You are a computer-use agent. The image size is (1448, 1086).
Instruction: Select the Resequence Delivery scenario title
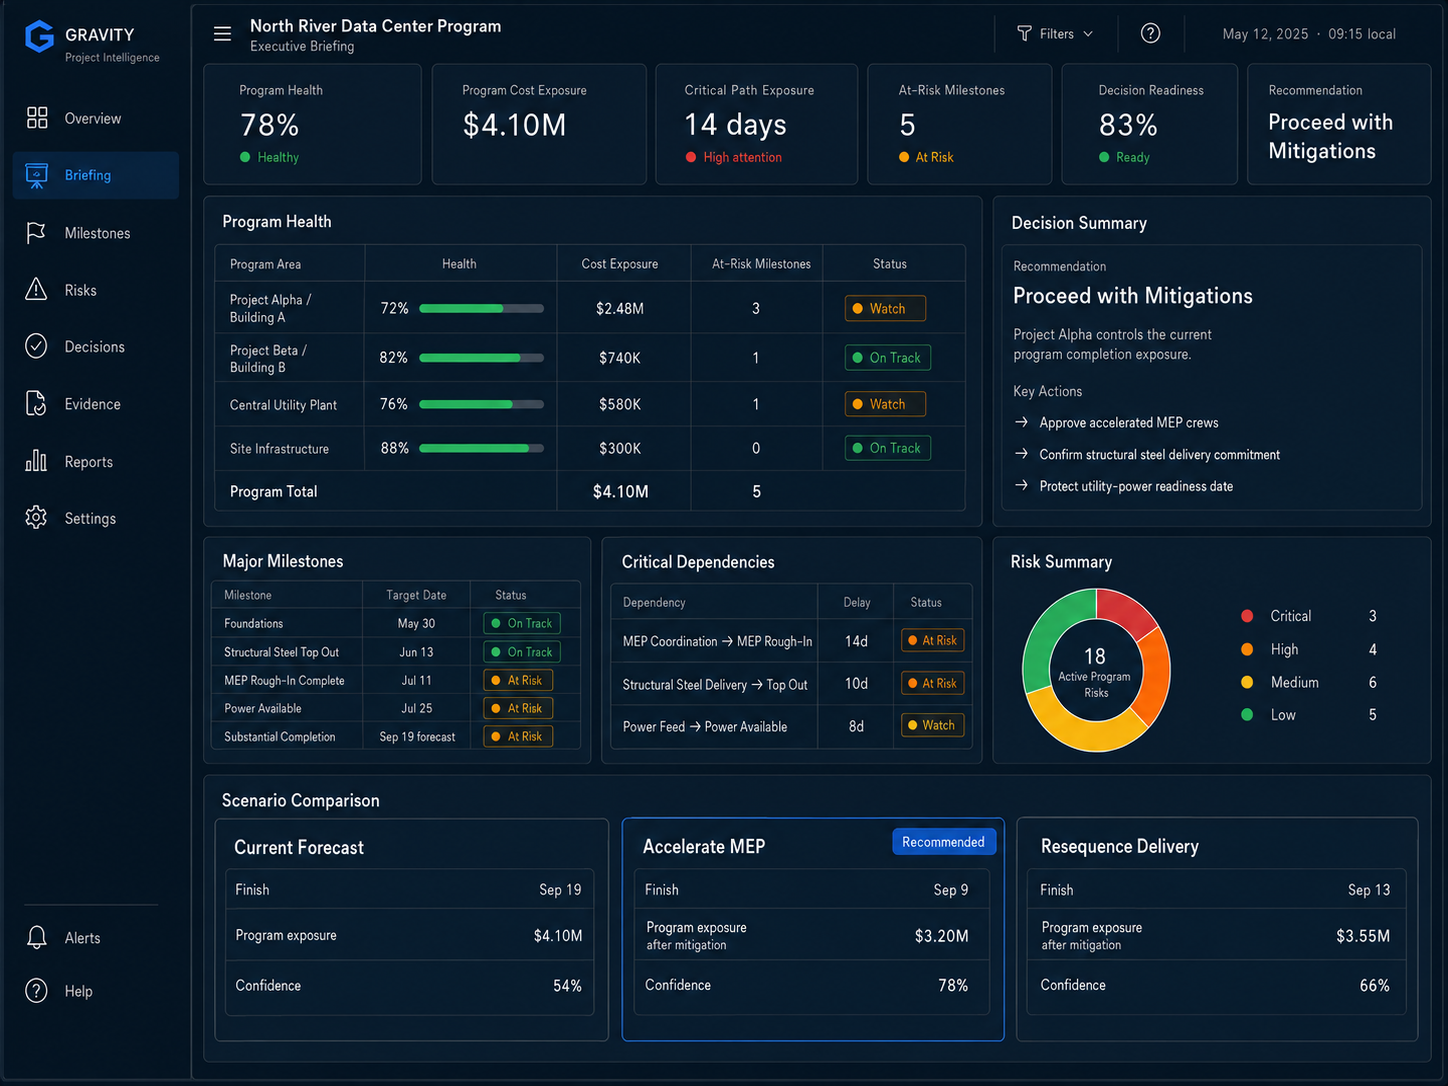(1120, 847)
